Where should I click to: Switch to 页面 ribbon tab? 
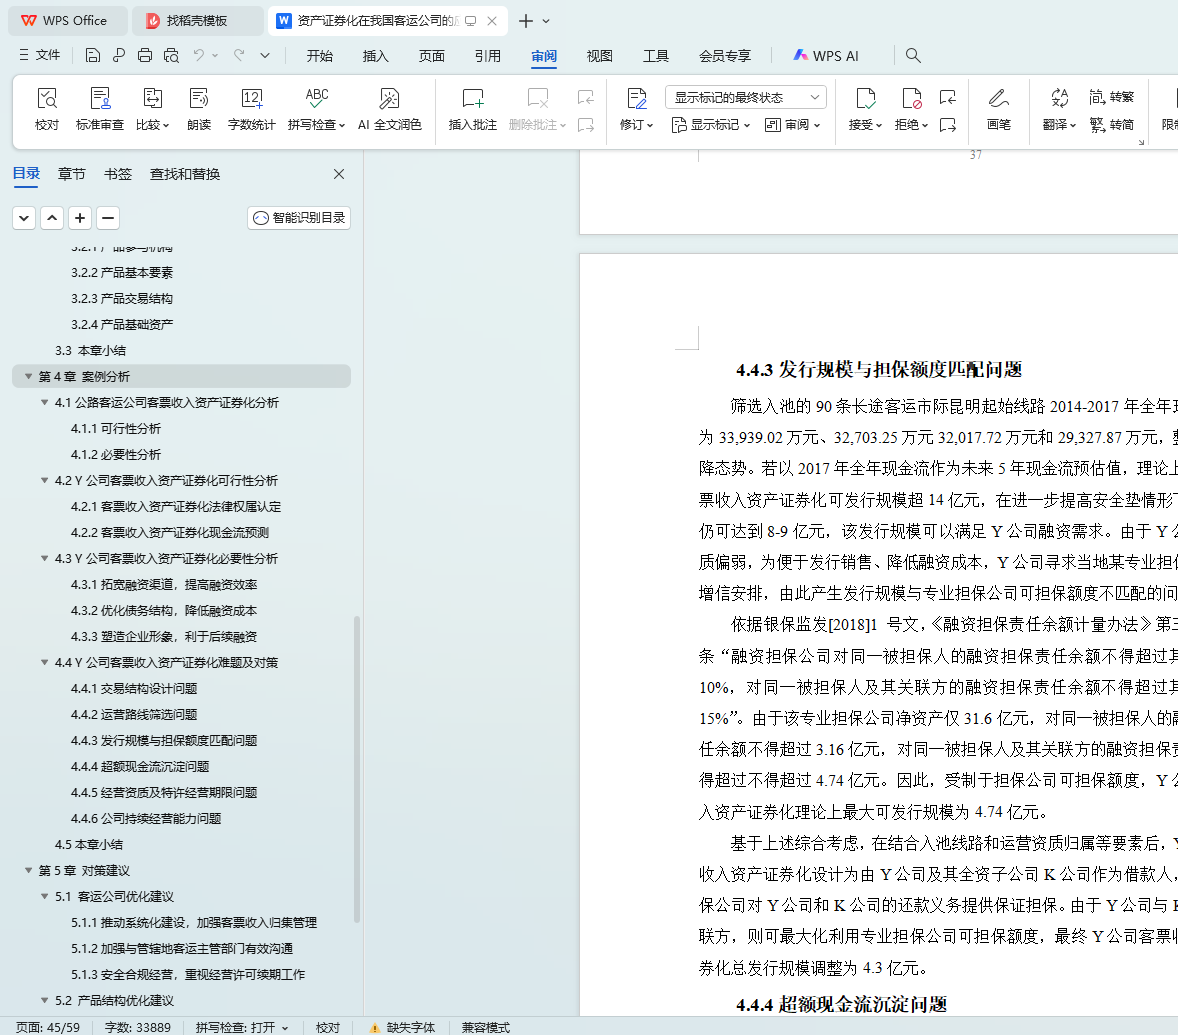[x=431, y=56]
